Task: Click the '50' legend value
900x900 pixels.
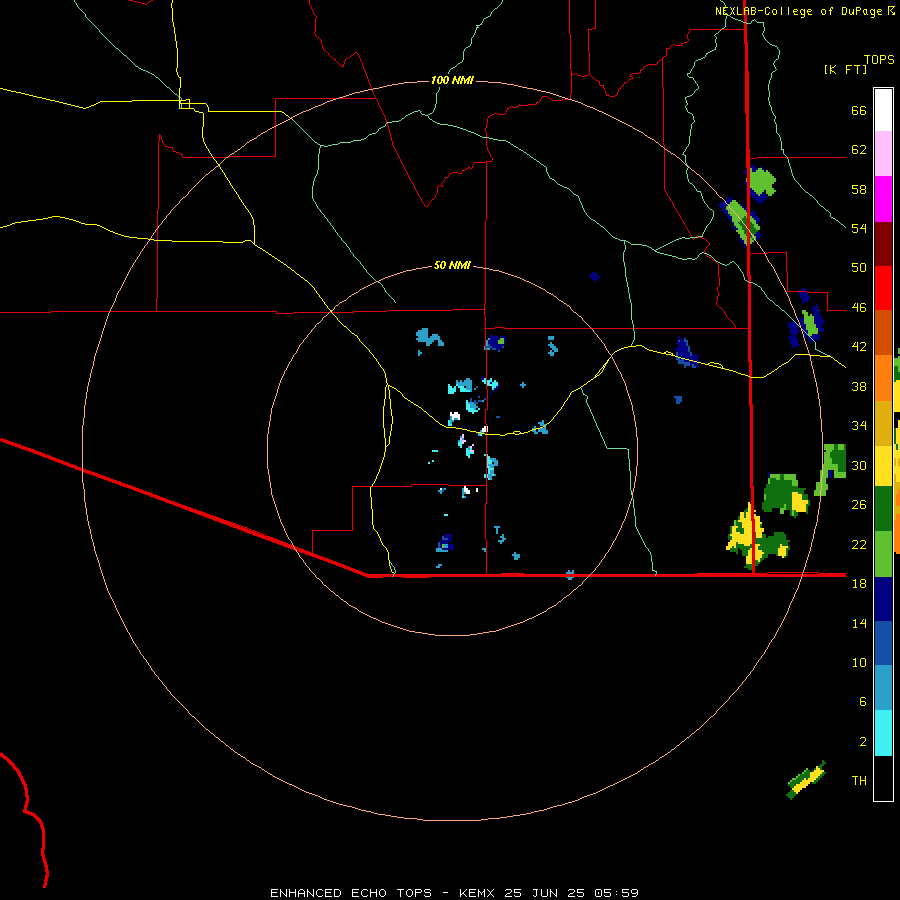Action: pos(859,268)
